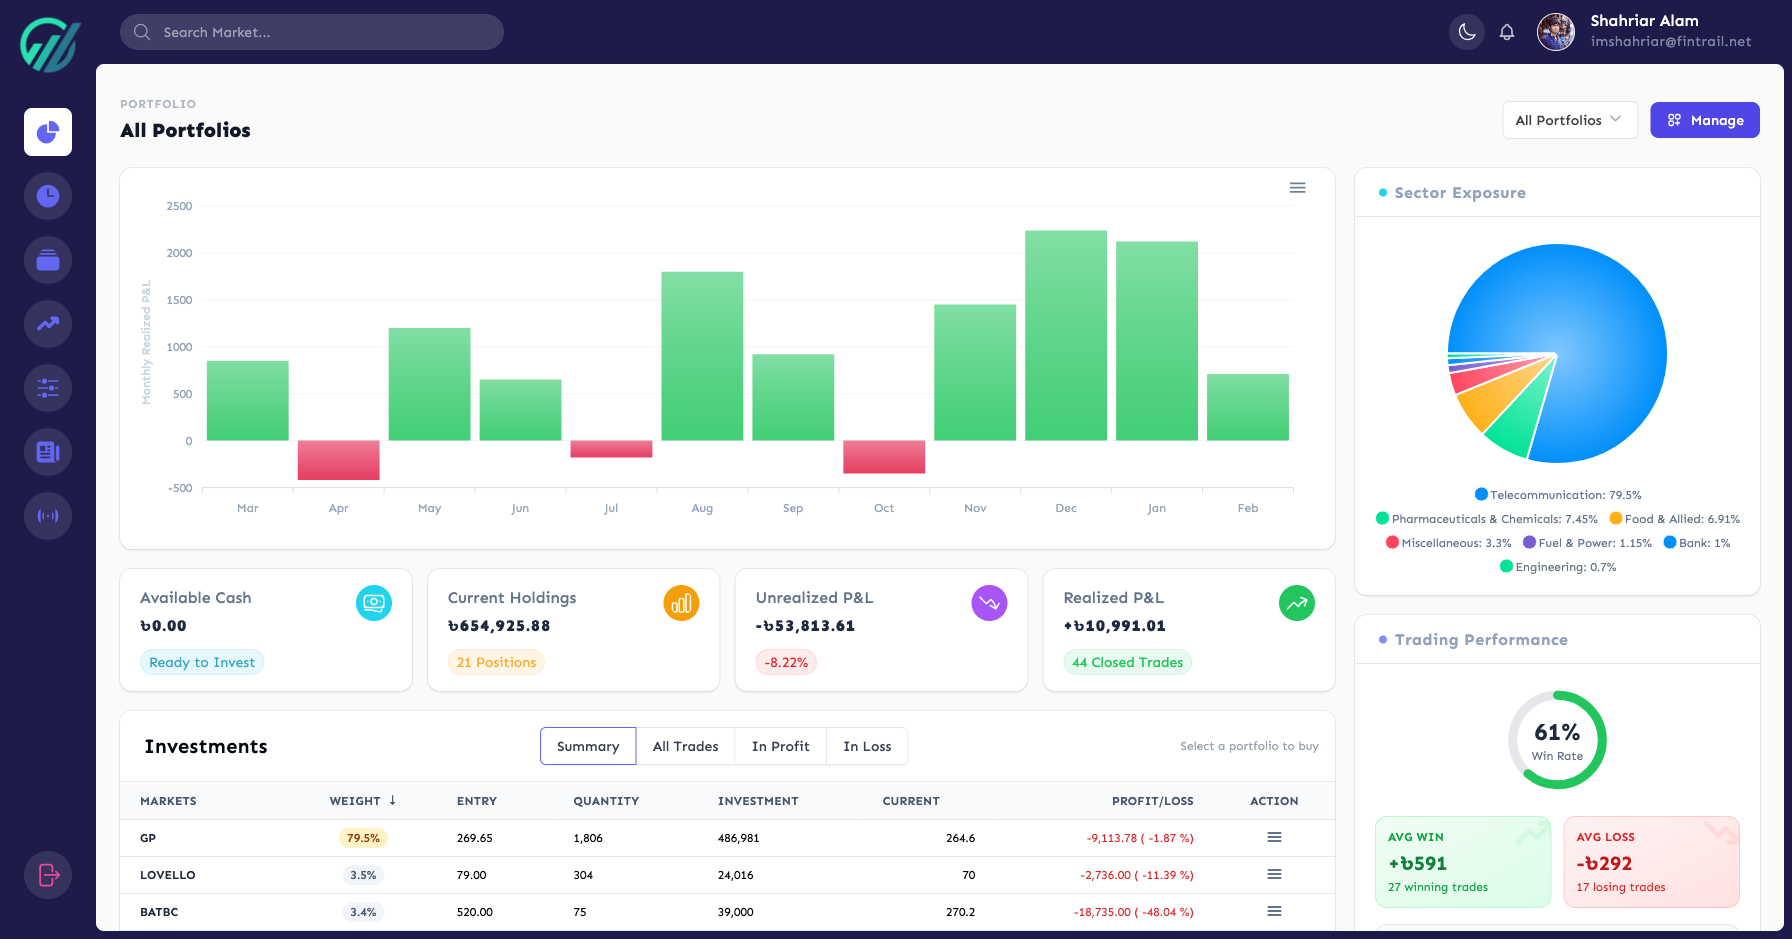The height and width of the screenshot is (939, 1792).
Task: Toggle Telecommunication slice in Sector Exposure legend
Action: coord(1556,494)
